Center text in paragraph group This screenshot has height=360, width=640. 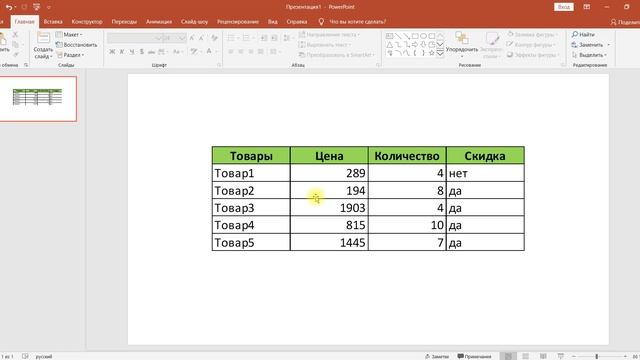point(240,51)
